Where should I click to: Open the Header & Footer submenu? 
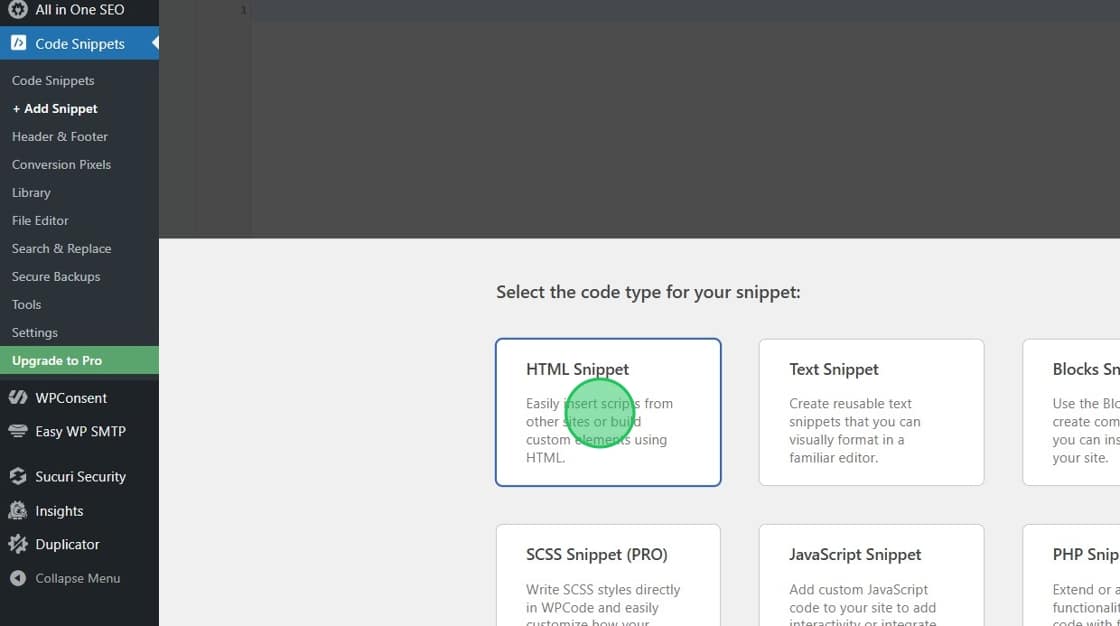(60, 137)
